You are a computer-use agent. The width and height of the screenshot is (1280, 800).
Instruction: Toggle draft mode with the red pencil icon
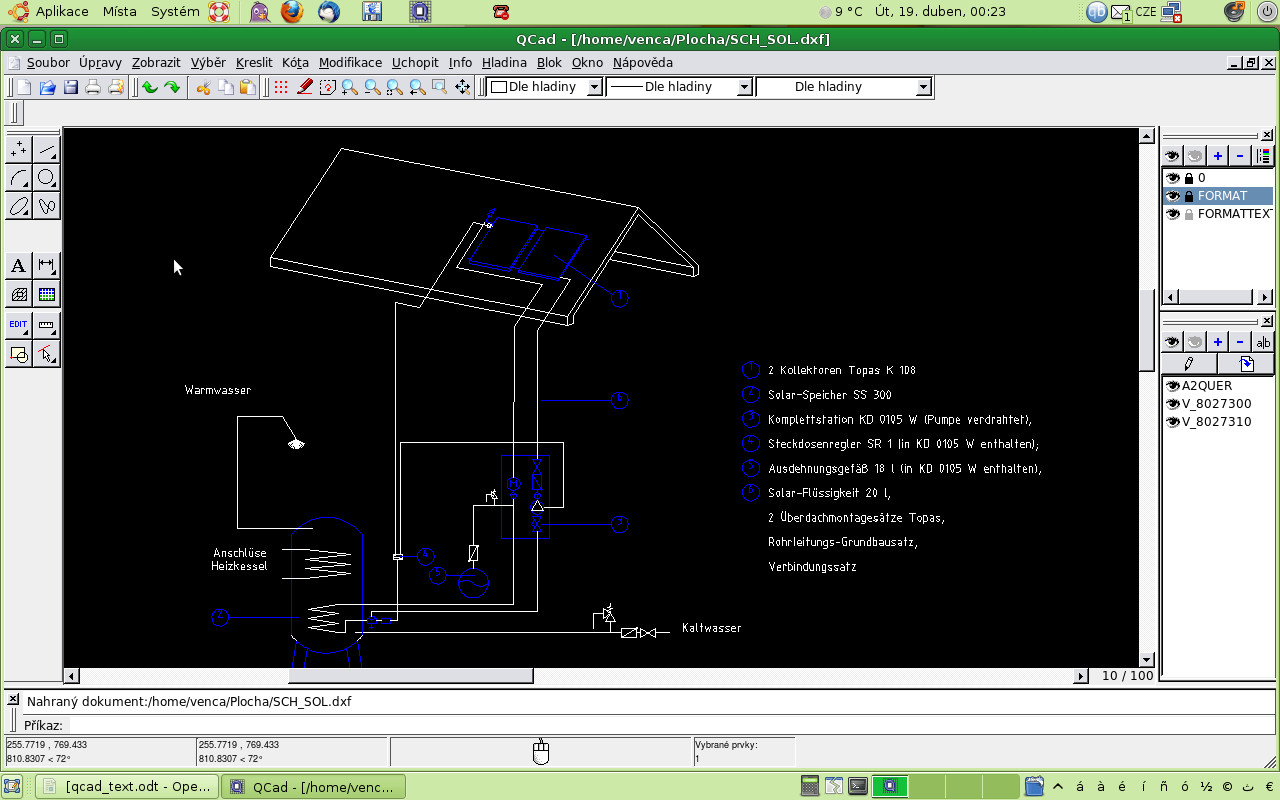tap(304, 87)
